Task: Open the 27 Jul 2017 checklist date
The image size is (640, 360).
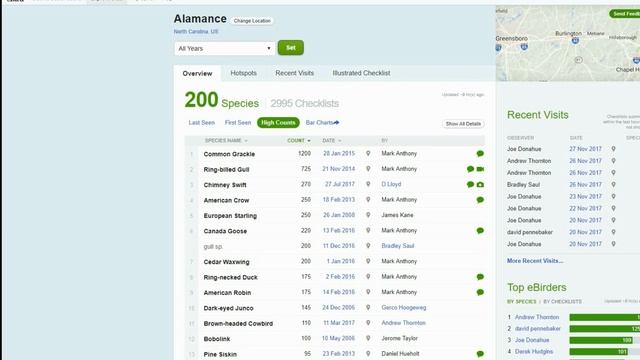Action: pyautogui.click(x=340, y=184)
